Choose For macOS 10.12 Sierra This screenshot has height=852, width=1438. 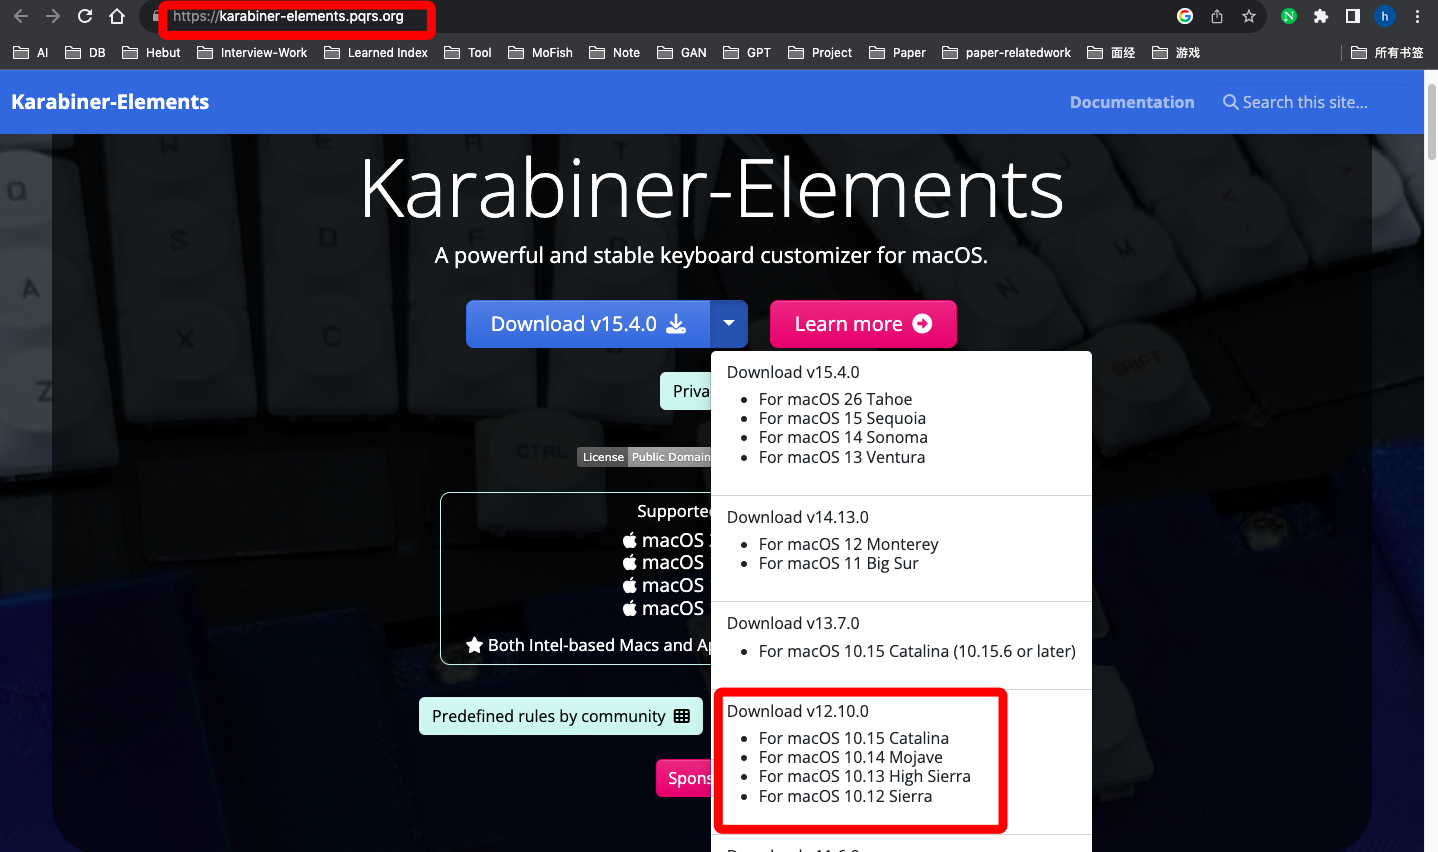(845, 796)
